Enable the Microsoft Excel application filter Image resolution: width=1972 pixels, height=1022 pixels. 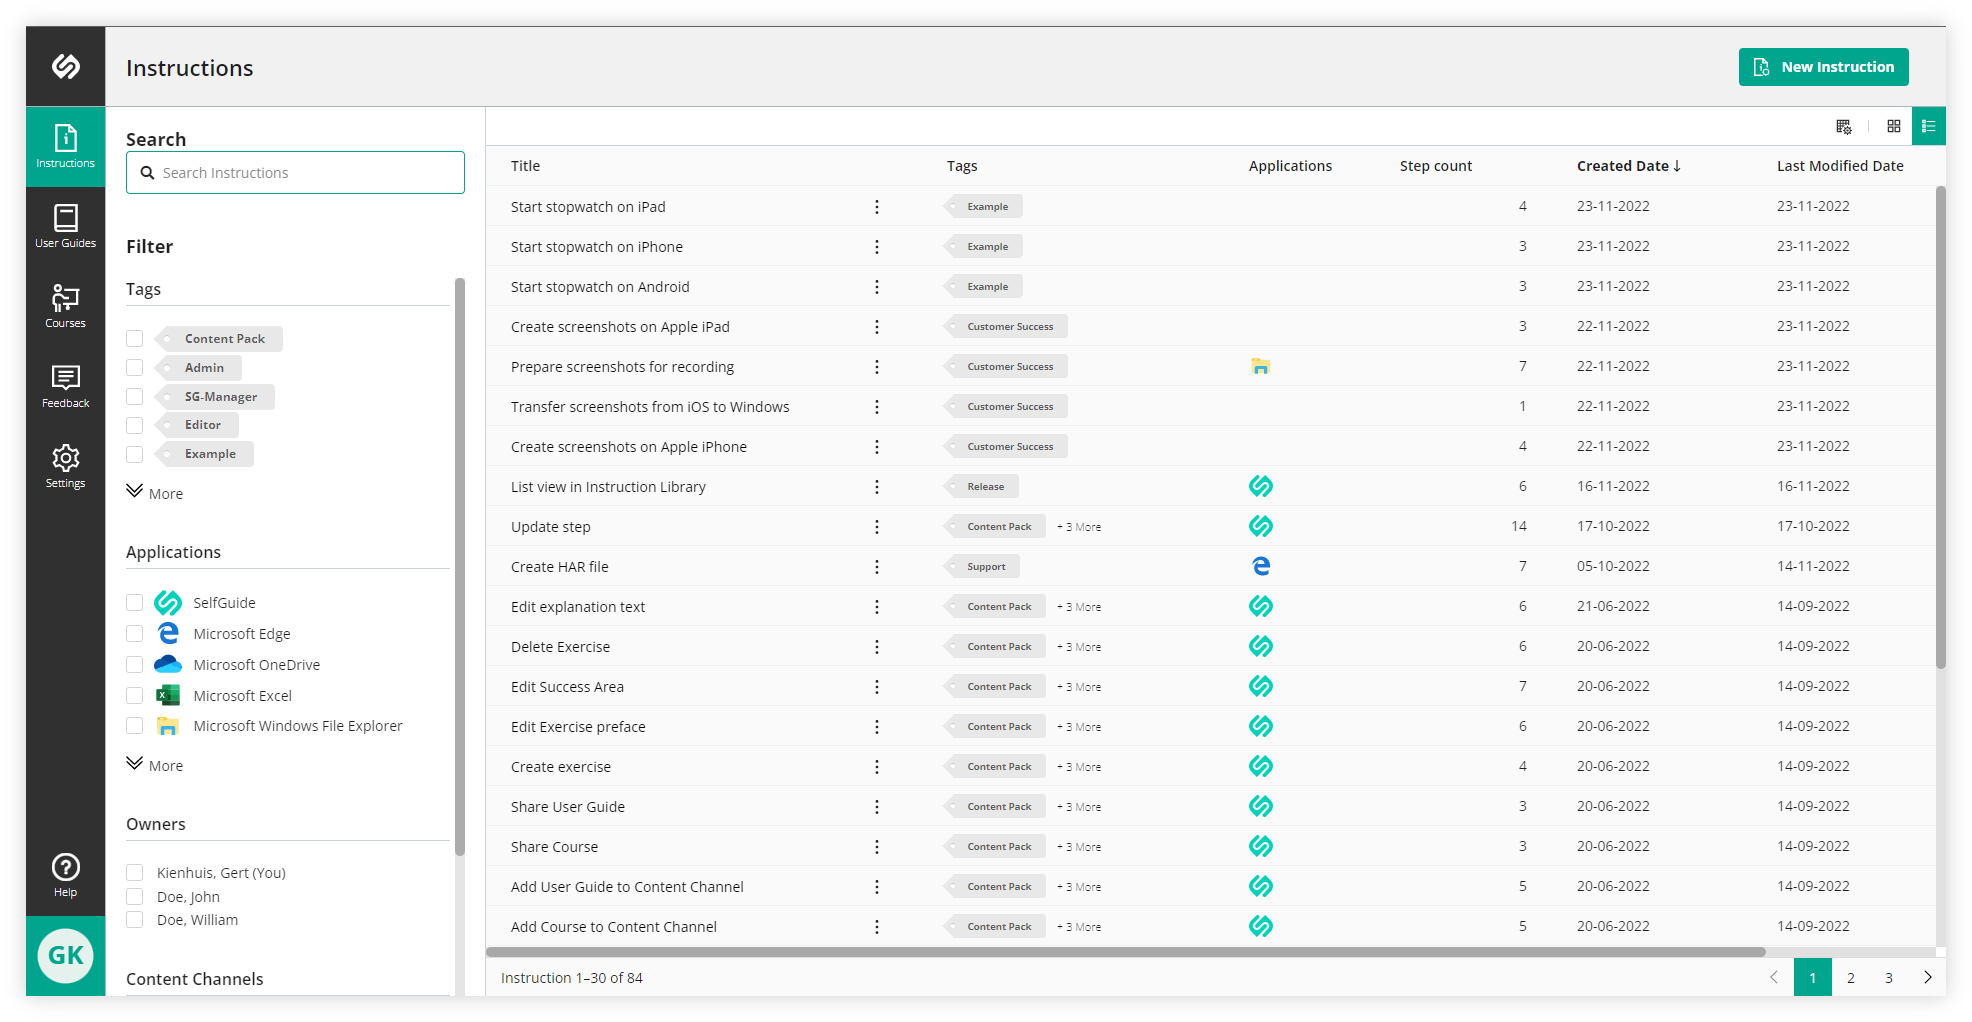(134, 695)
